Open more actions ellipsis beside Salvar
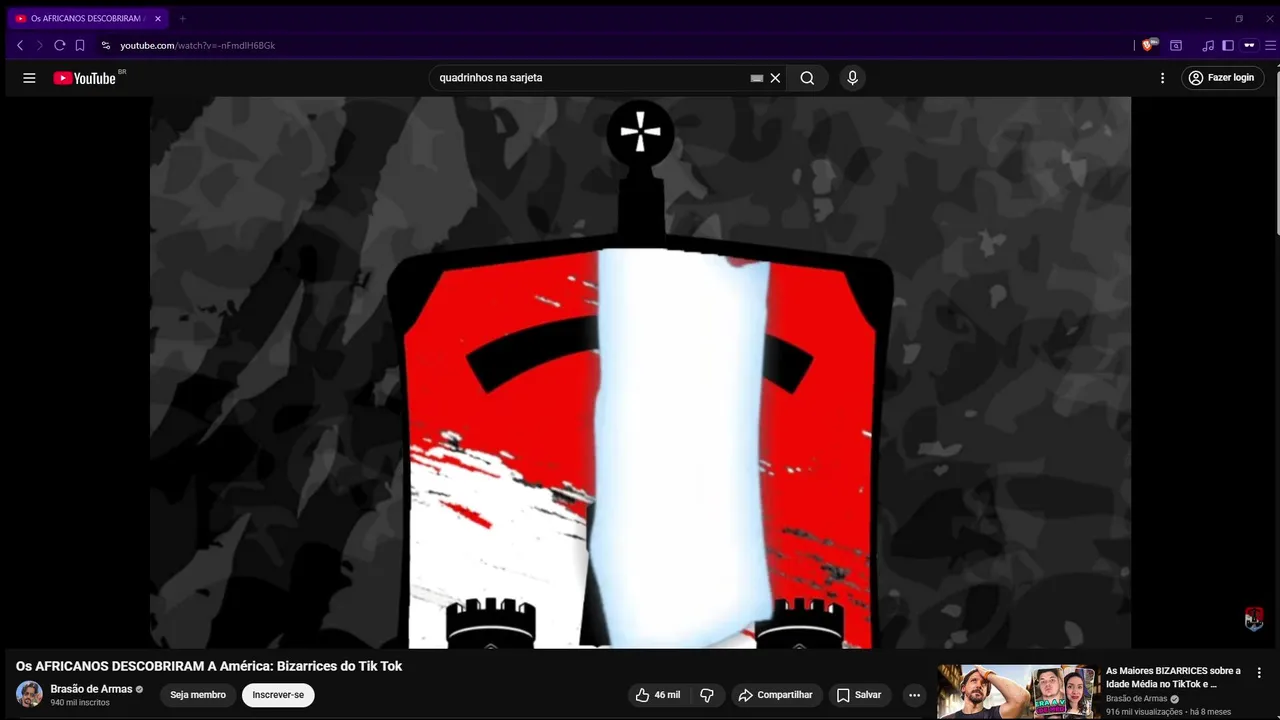This screenshot has width=1280, height=720. point(914,695)
